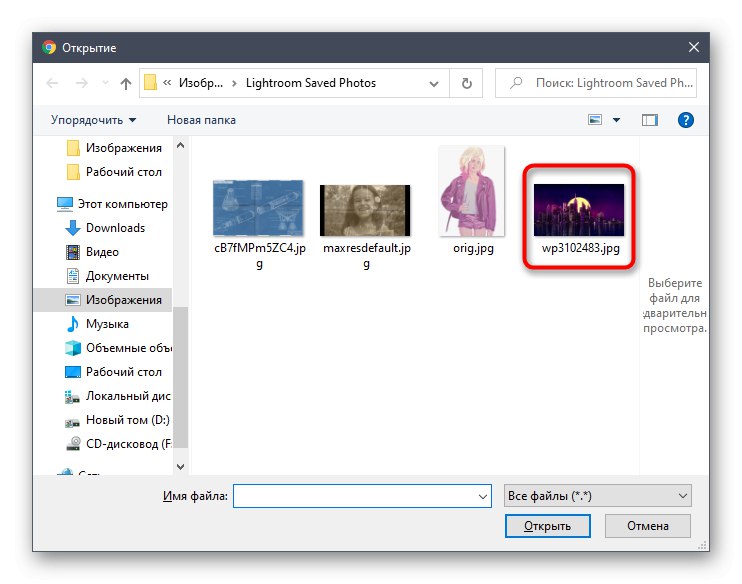The height and width of the screenshot is (584, 742).
Task: Open help with question mark icon
Action: [x=685, y=120]
